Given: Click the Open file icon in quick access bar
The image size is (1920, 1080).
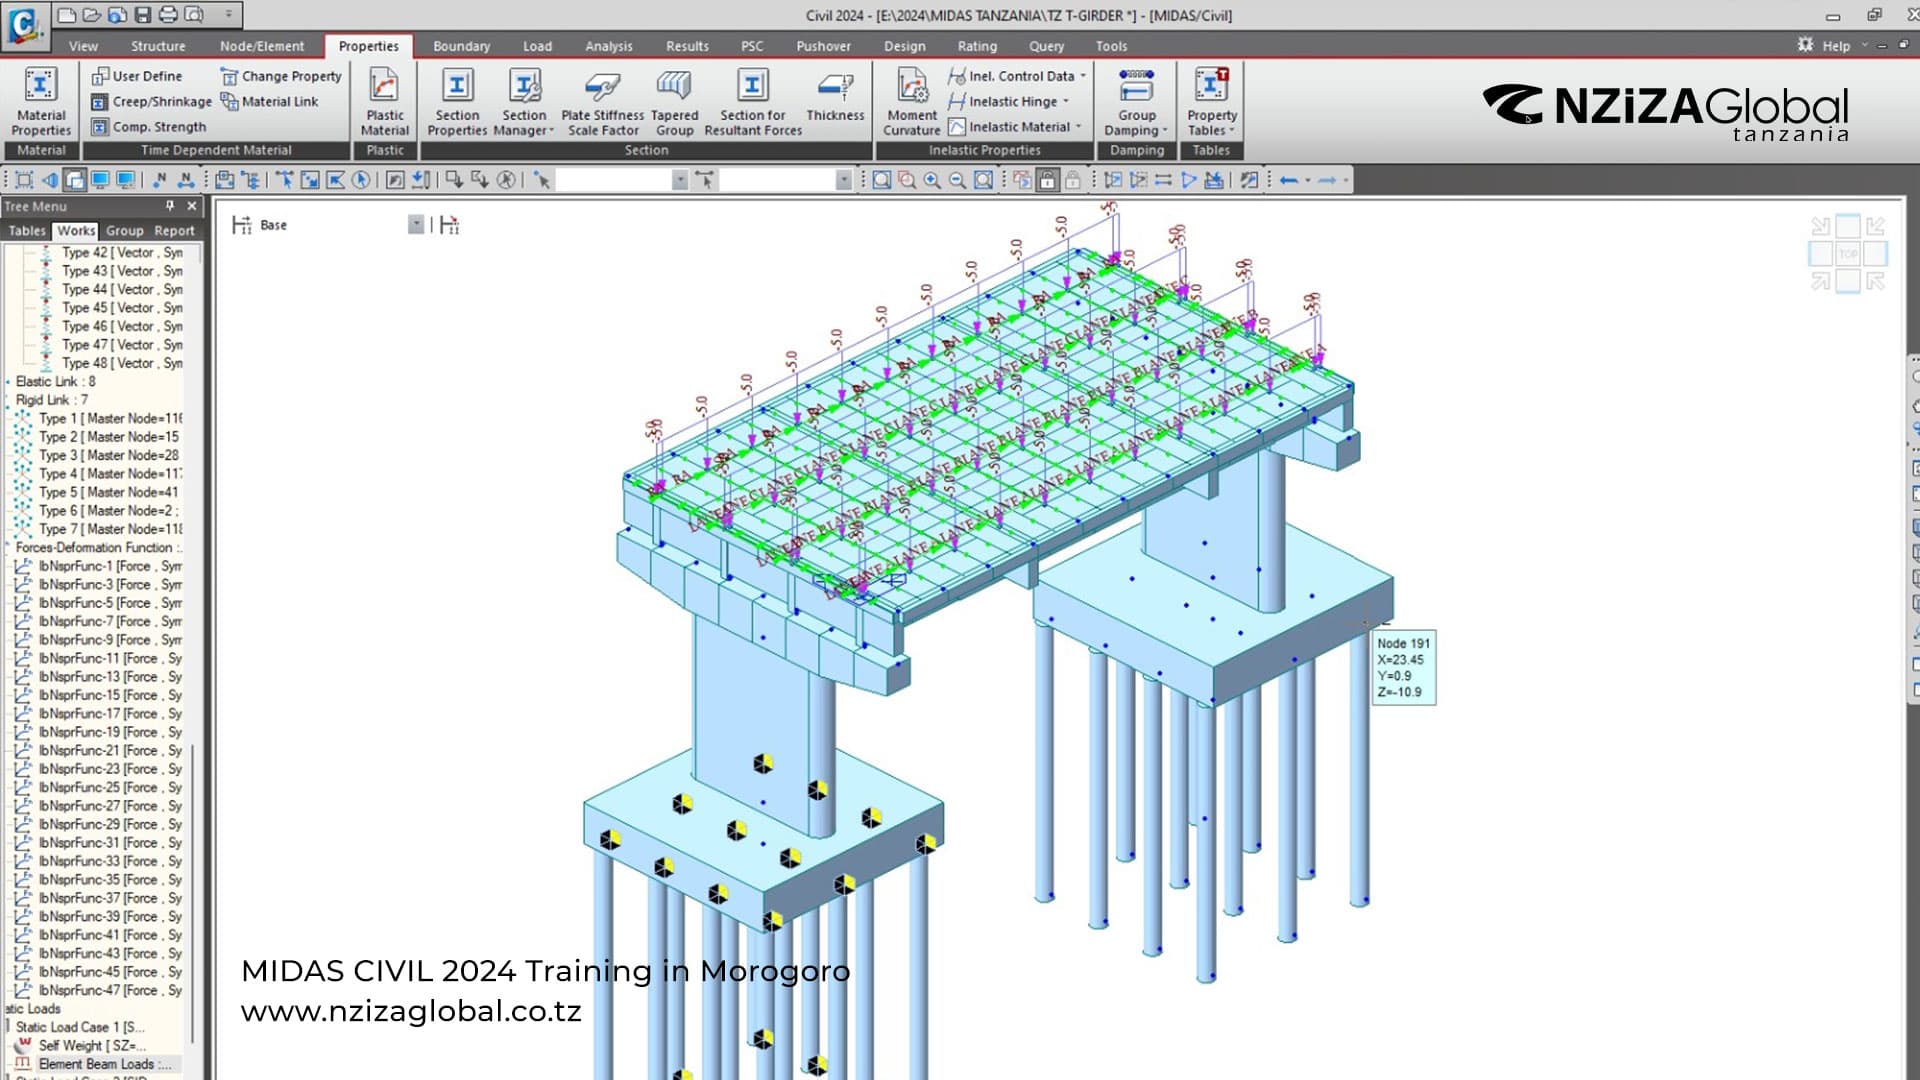Looking at the screenshot, I should coord(91,15).
